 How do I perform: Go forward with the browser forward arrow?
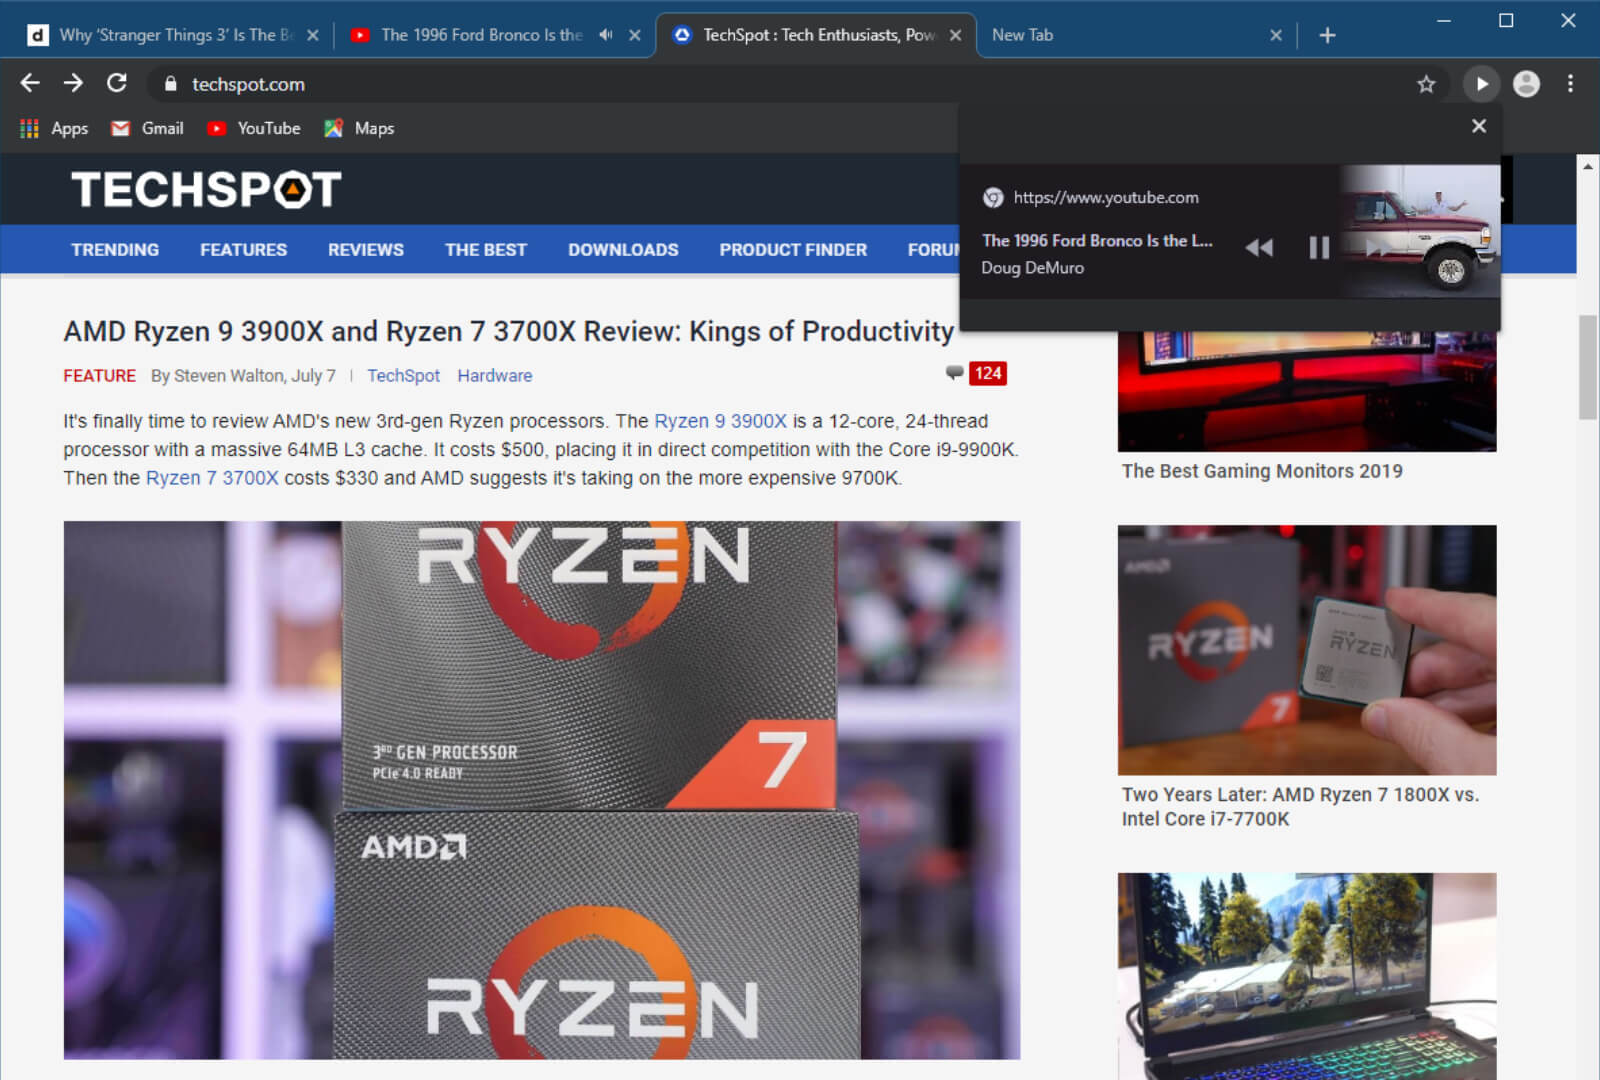point(73,83)
